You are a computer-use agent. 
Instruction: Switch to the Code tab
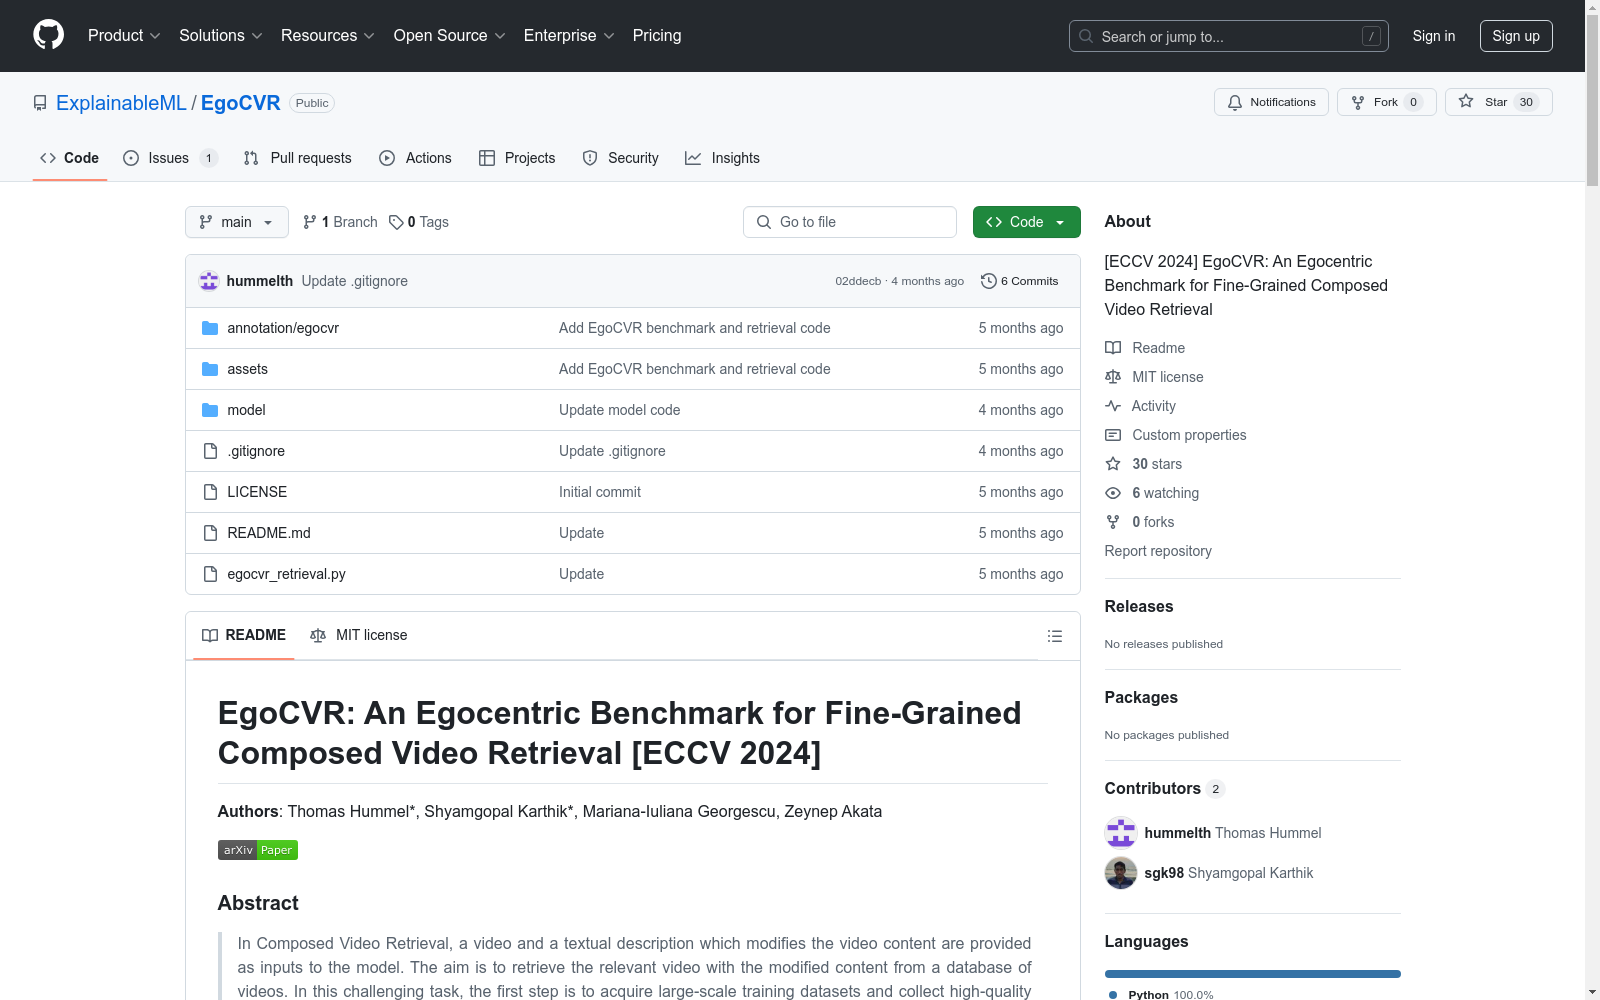coord(70,158)
